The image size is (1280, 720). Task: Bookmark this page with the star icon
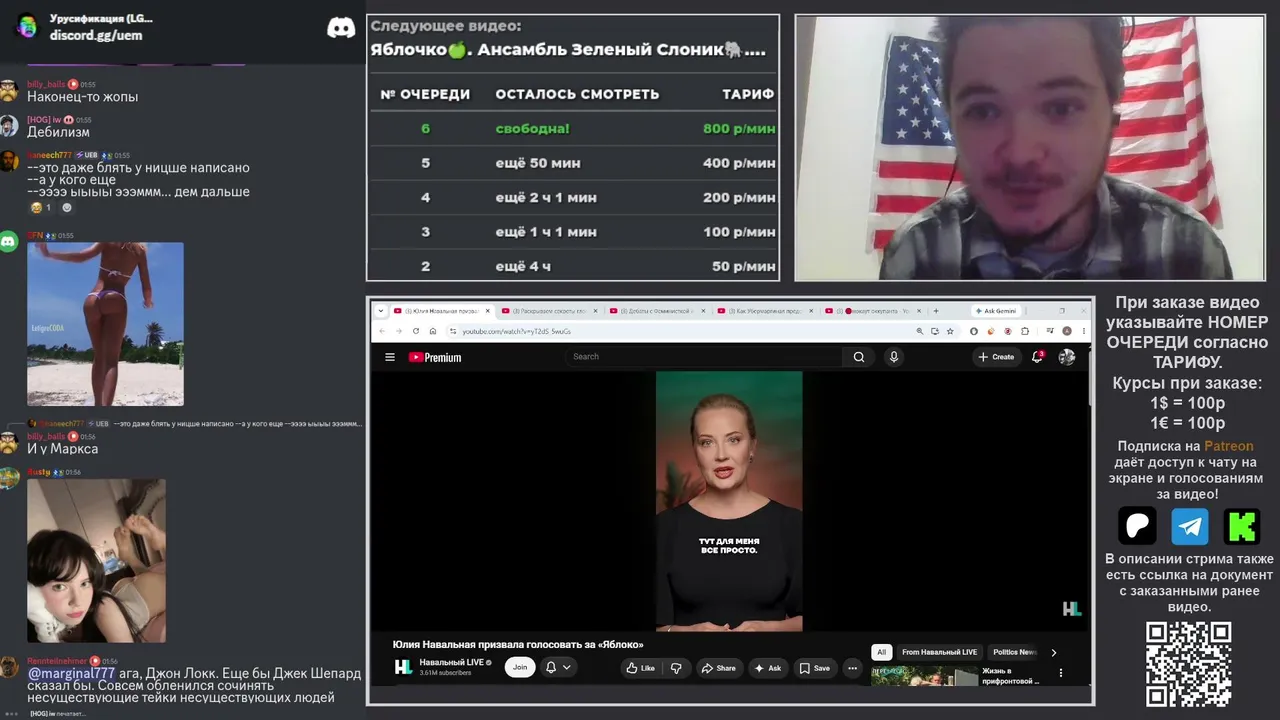949,331
